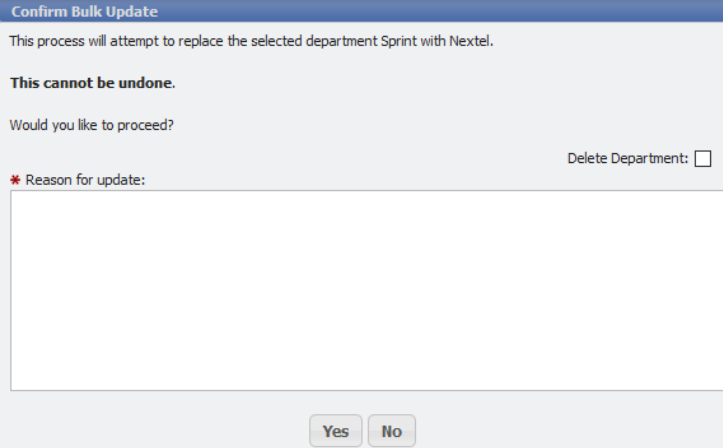
Task: Click the word "Update" in the dialog title
Action: (x=132, y=12)
